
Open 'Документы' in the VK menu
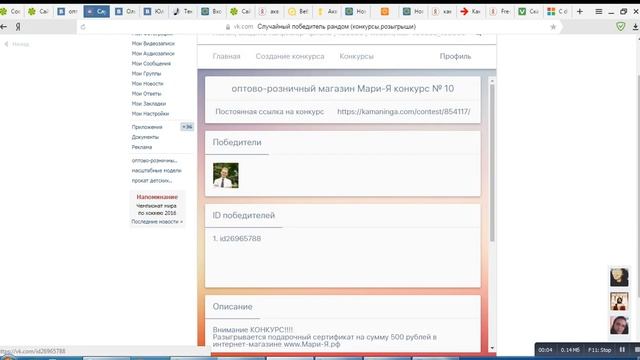point(145,137)
